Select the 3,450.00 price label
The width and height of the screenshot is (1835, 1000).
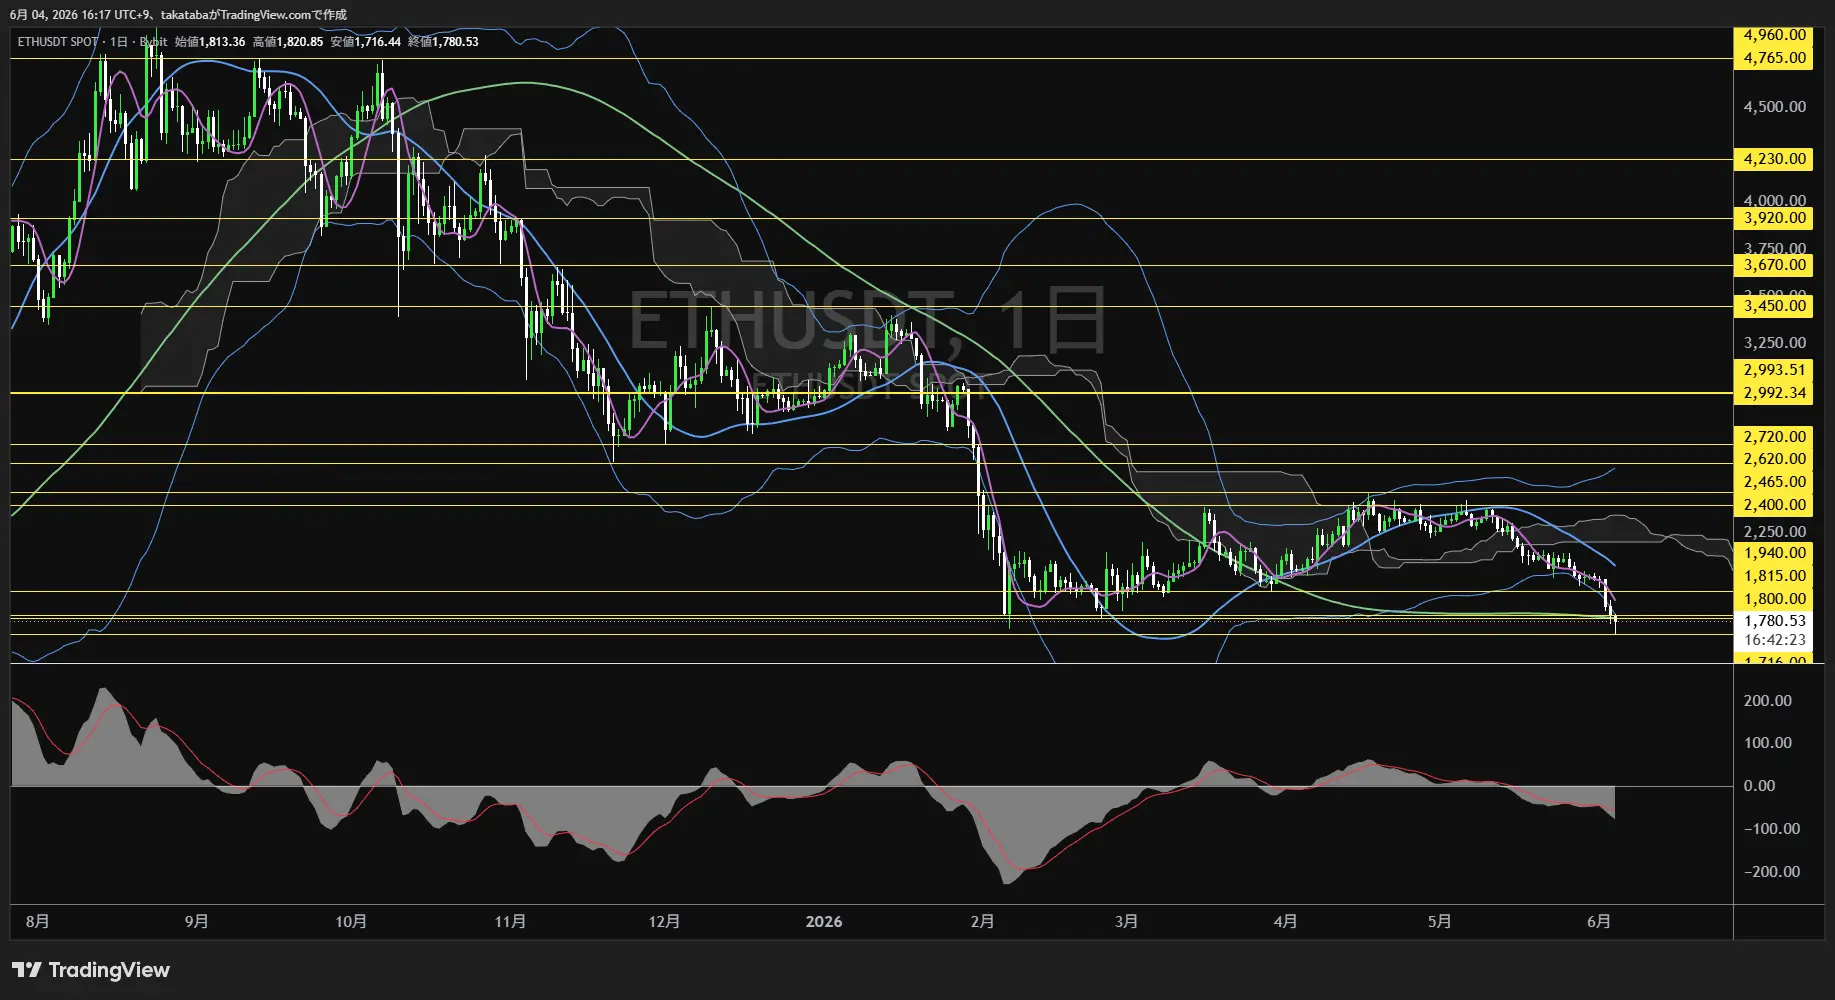coord(1775,306)
